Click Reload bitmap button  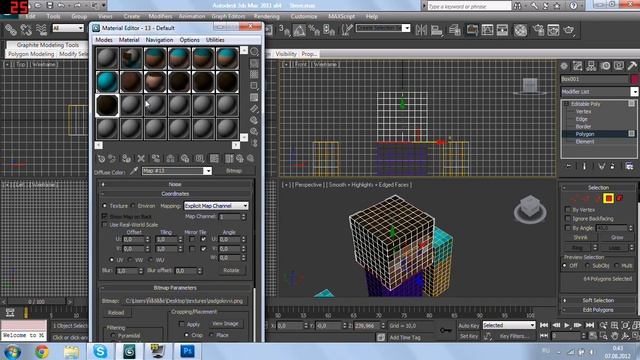[116, 313]
